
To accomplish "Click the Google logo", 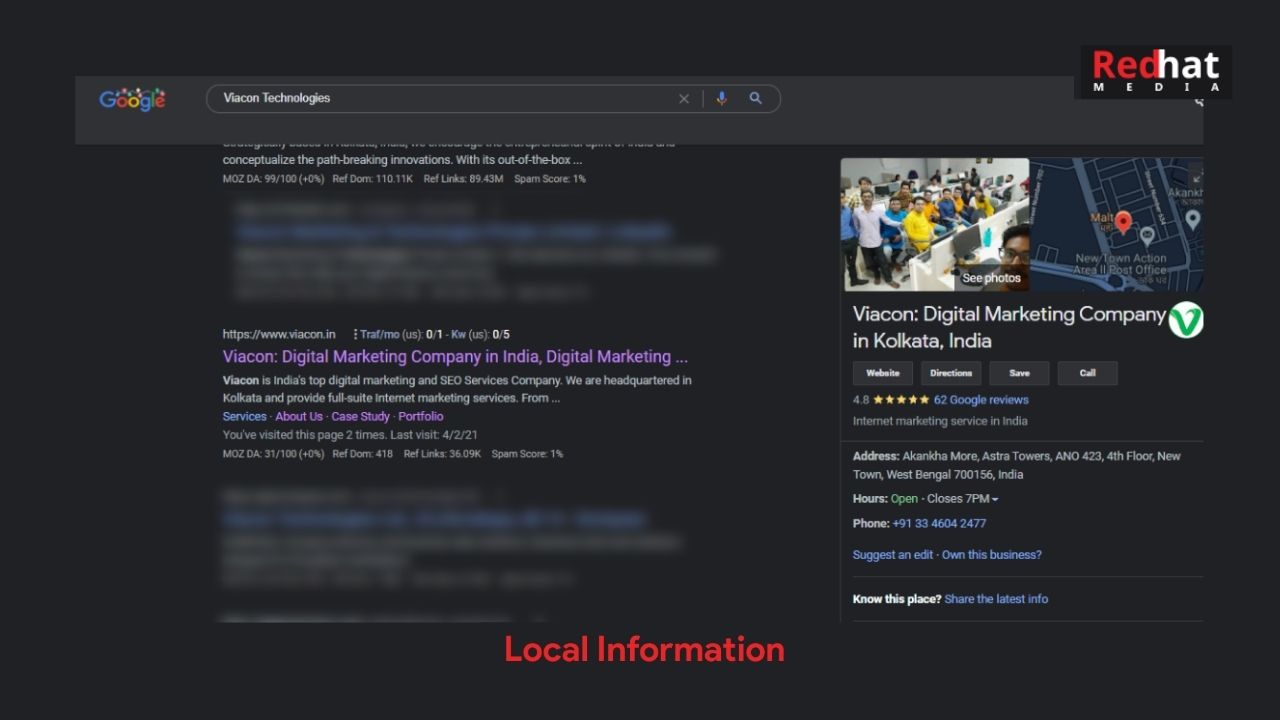I will [132, 99].
